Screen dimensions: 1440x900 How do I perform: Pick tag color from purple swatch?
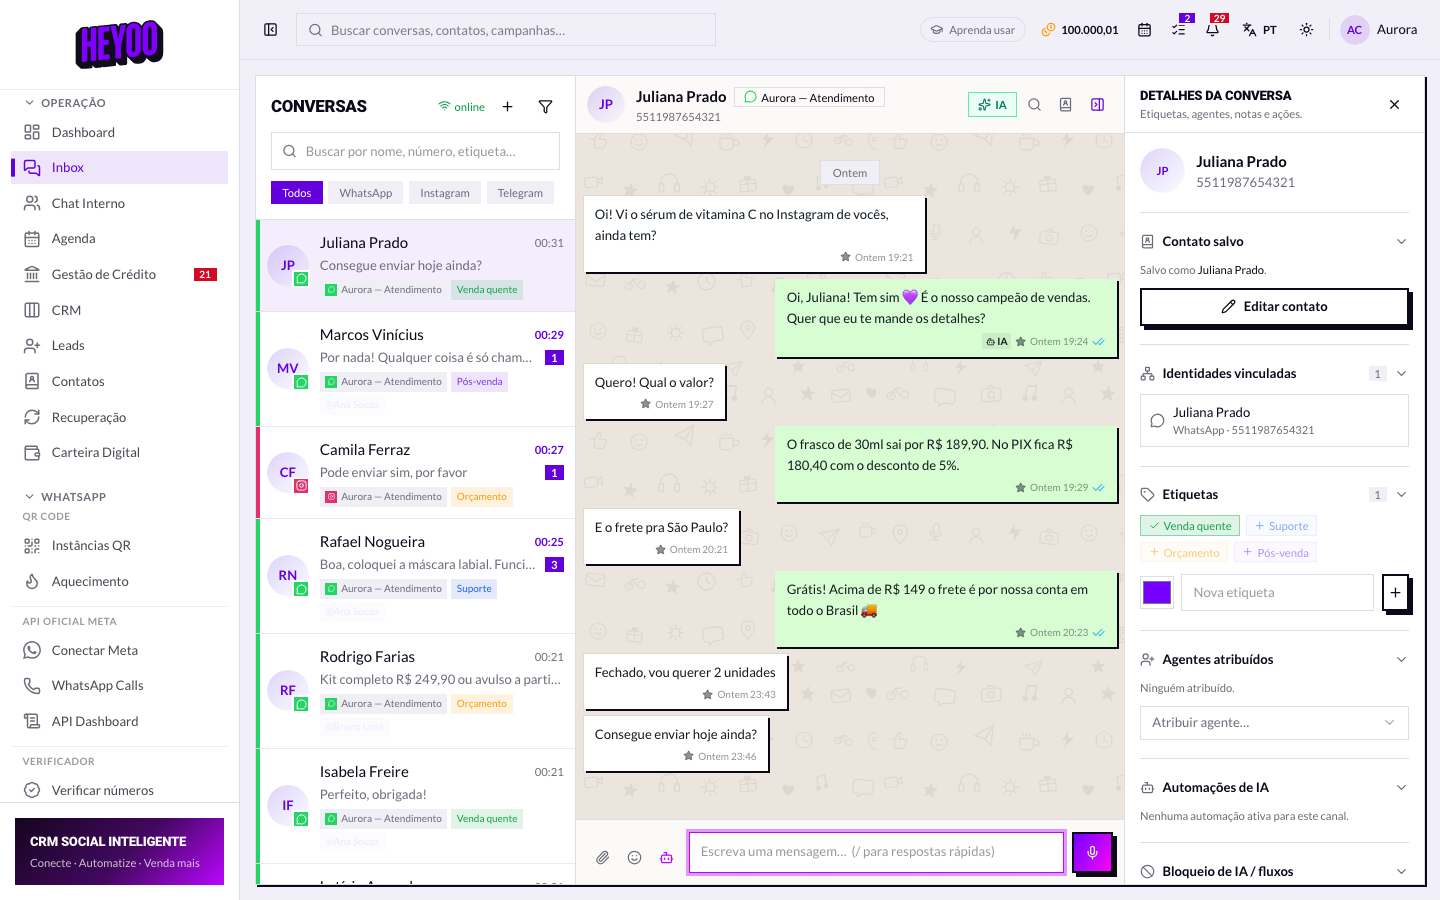click(x=1157, y=592)
